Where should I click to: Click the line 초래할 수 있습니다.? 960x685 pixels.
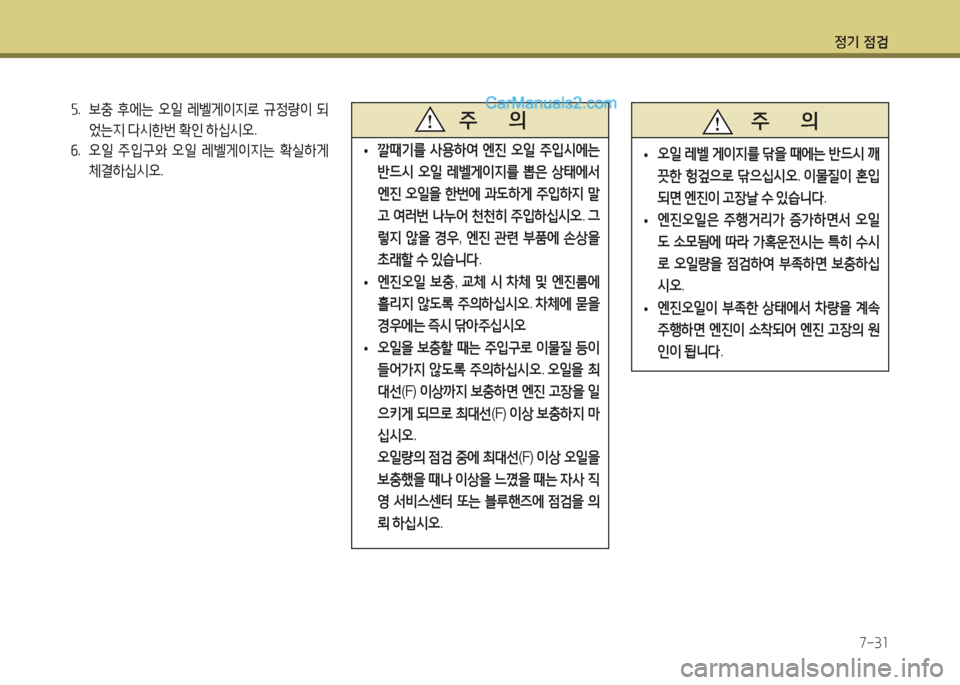[429, 260]
